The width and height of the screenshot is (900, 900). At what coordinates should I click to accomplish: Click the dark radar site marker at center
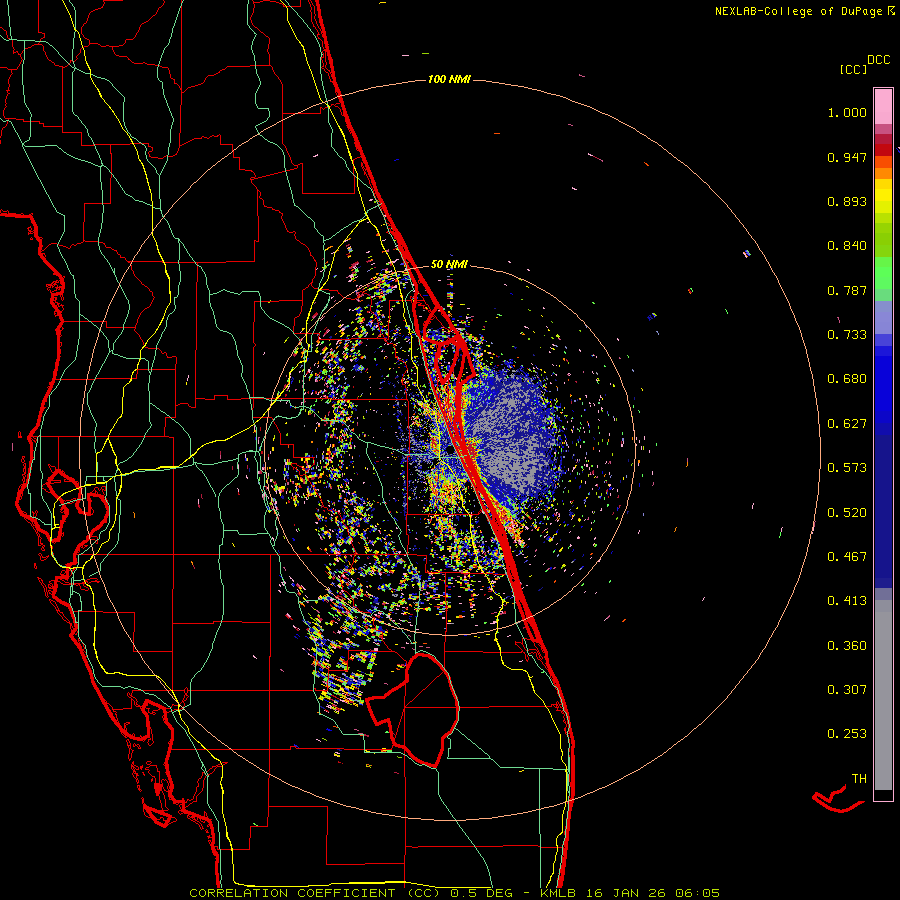click(449, 450)
